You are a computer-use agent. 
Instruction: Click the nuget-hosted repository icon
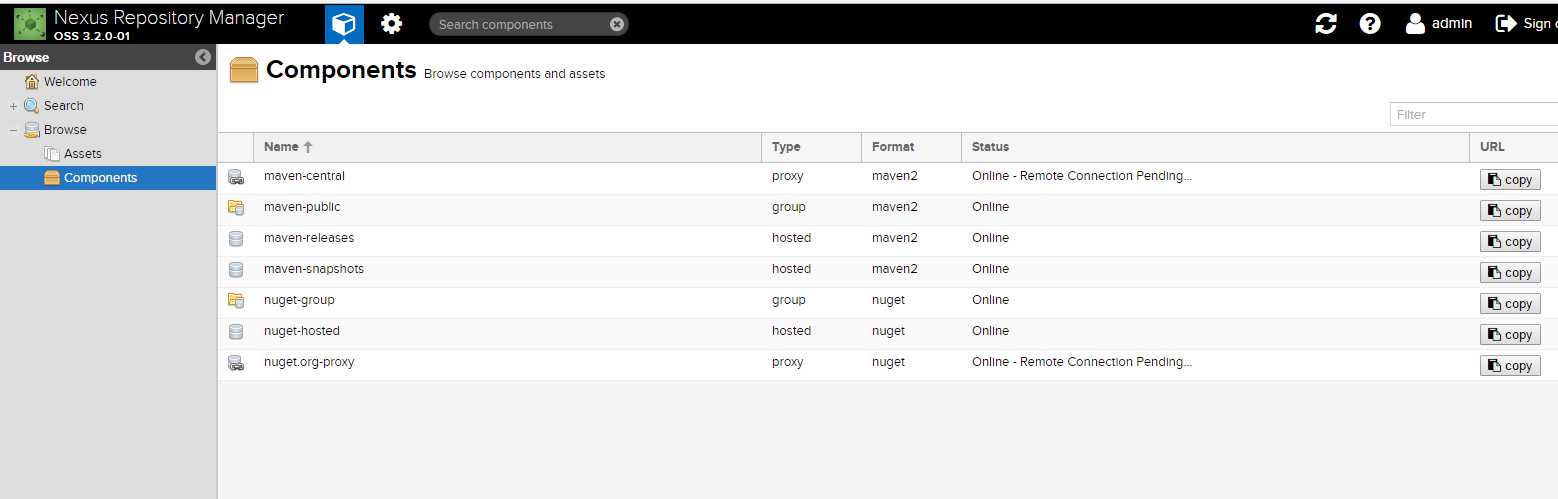236,332
